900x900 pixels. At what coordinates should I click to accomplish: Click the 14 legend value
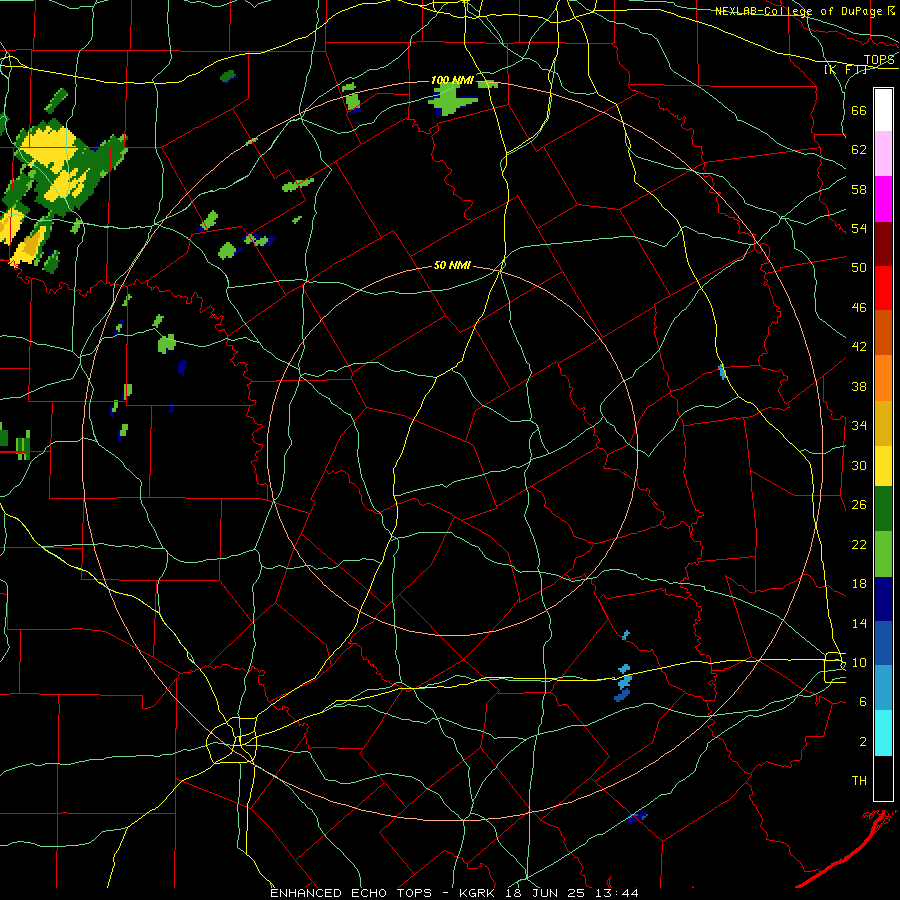(x=859, y=623)
